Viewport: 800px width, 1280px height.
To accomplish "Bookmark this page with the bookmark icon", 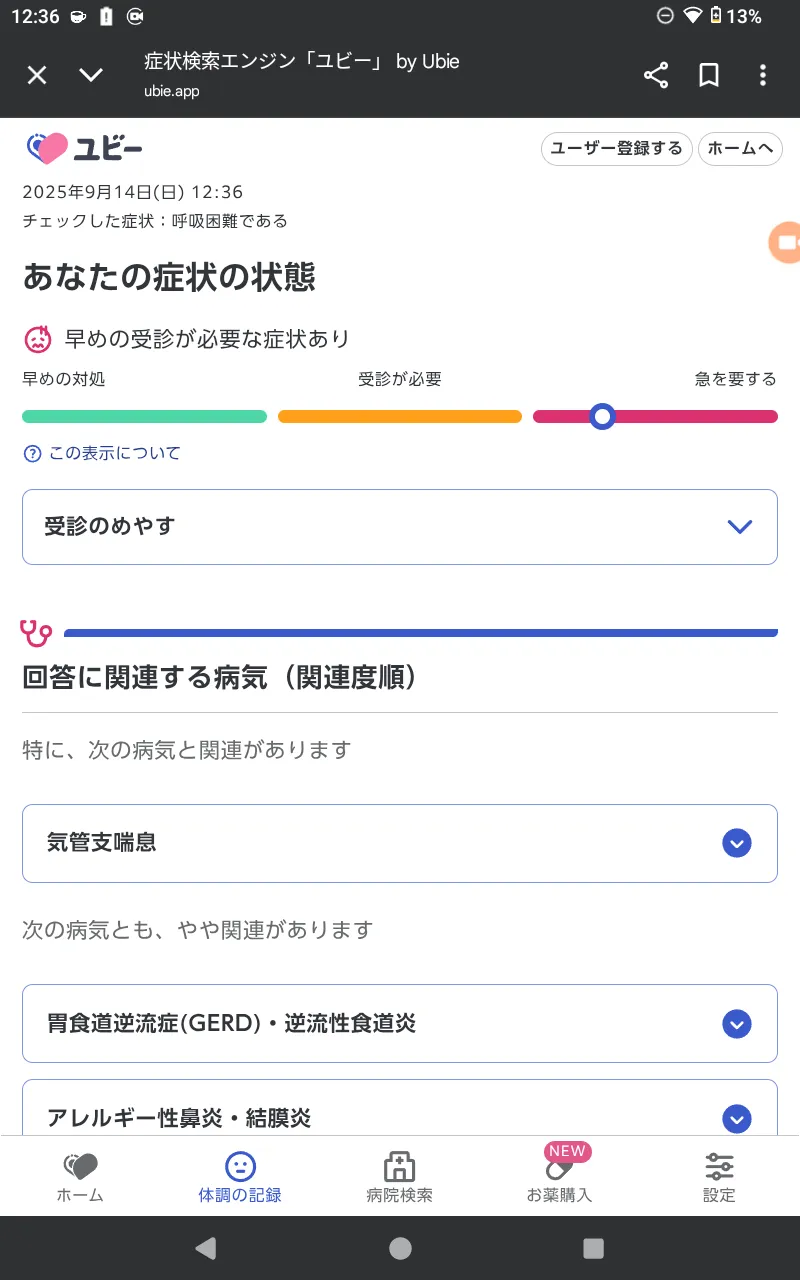I will (709, 75).
